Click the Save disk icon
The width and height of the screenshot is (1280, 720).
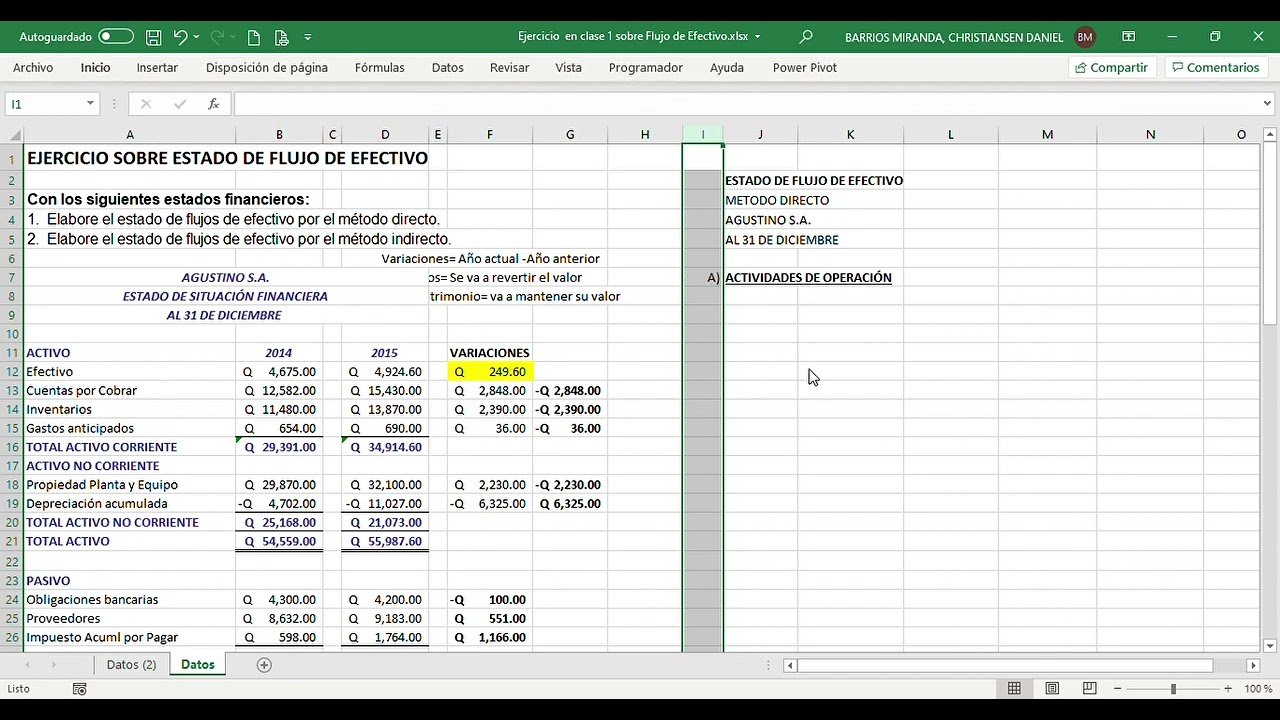click(154, 37)
